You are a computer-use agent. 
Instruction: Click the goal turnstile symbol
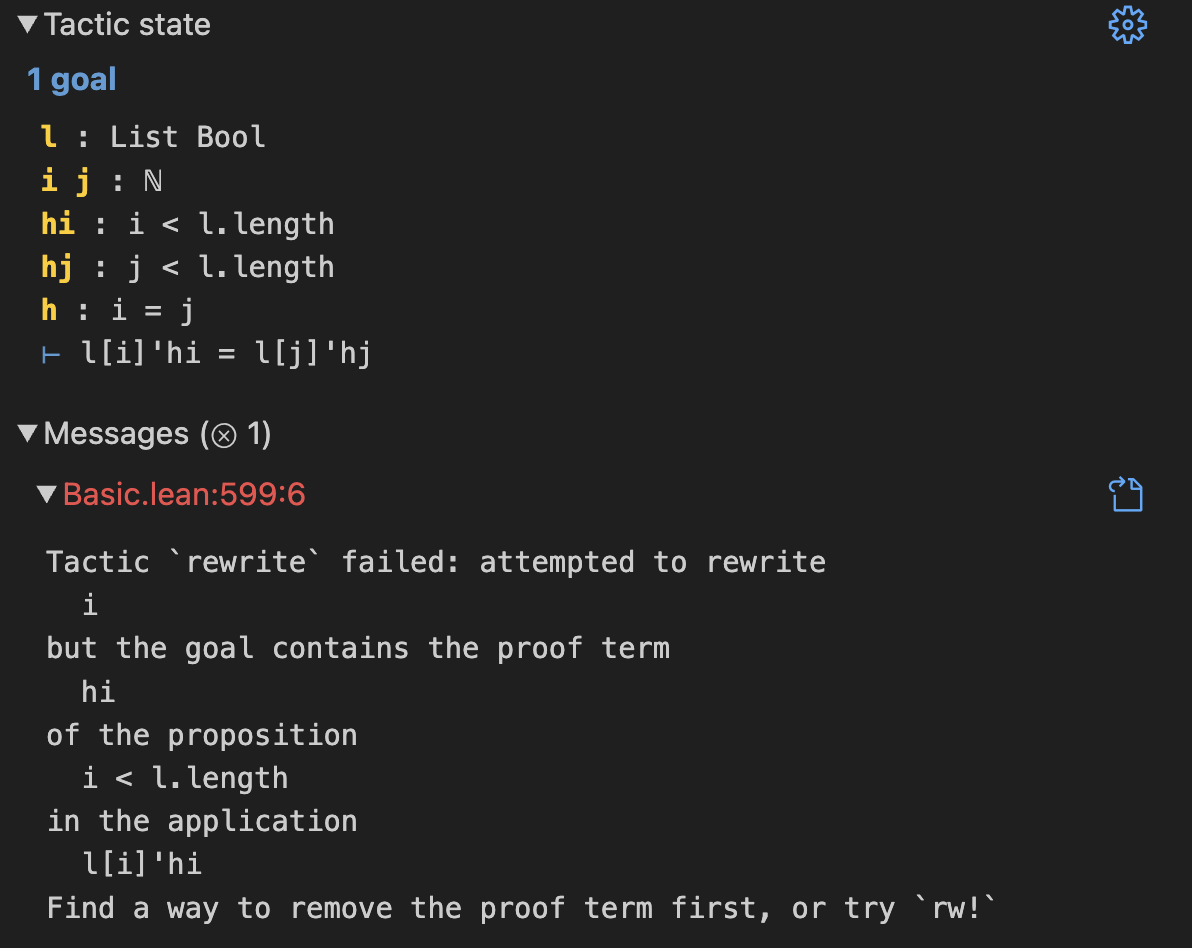coord(50,353)
